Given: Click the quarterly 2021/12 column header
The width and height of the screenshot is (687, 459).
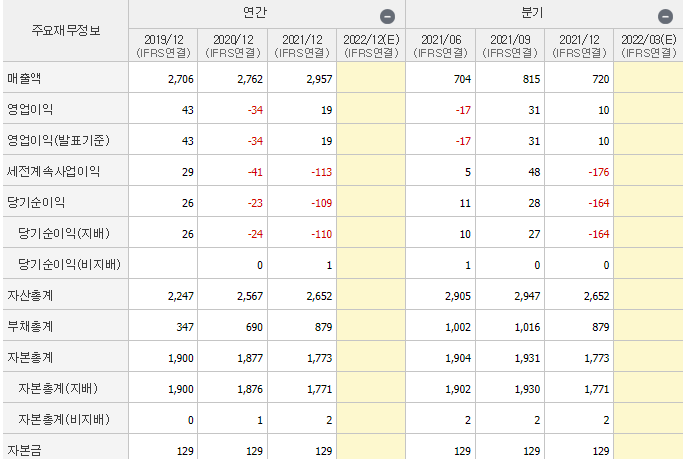Looking at the screenshot, I should pyautogui.click(x=579, y=46).
